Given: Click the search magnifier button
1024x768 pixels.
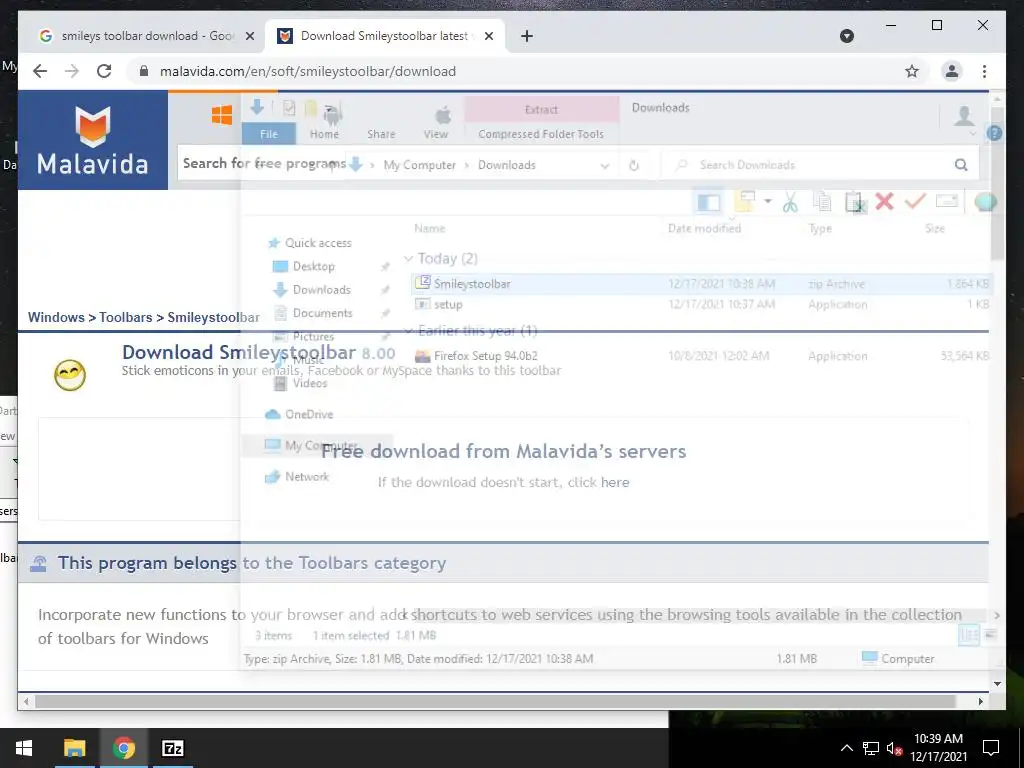Looking at the screenshot, I should tap(961, 165).
